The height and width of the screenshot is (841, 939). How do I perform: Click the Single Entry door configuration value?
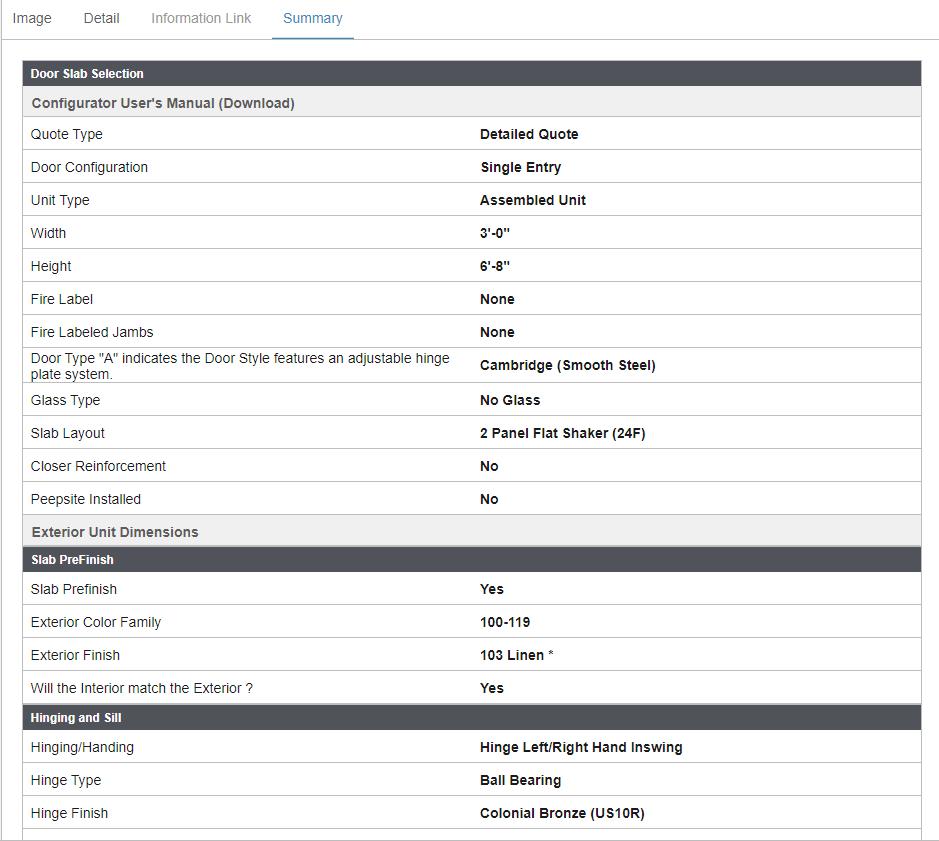point(521,167)
